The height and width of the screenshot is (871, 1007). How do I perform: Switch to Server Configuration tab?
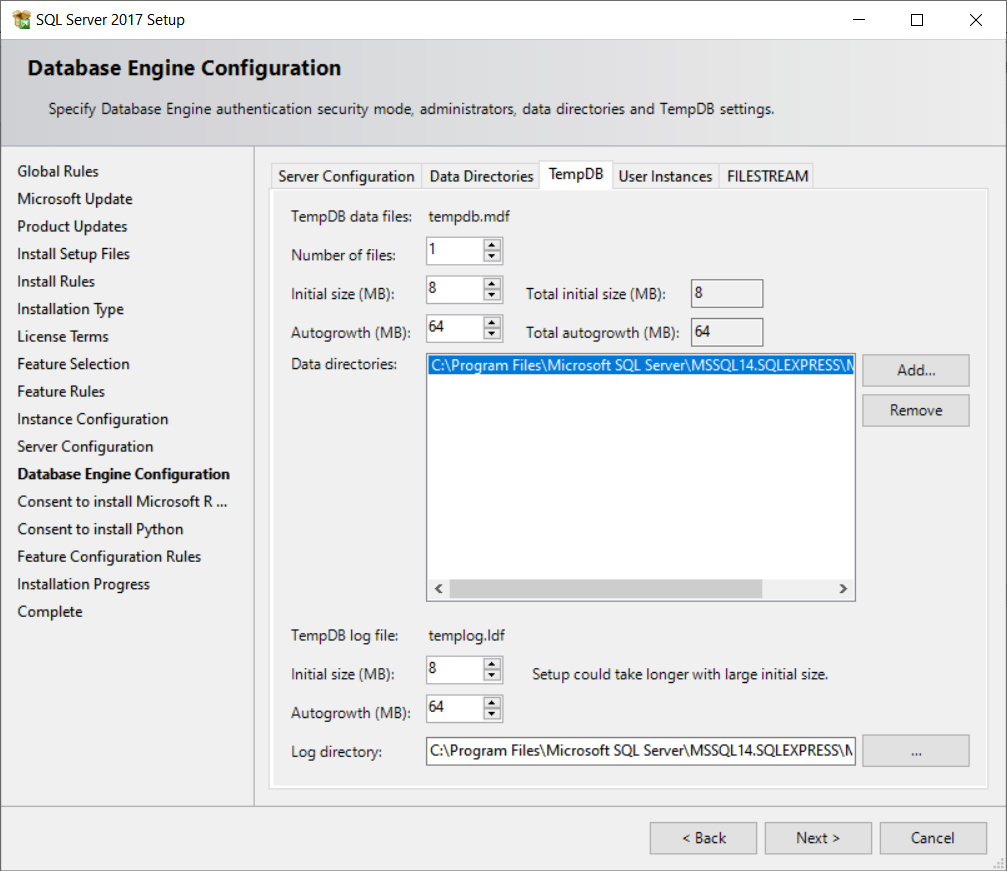coord(346,176)
